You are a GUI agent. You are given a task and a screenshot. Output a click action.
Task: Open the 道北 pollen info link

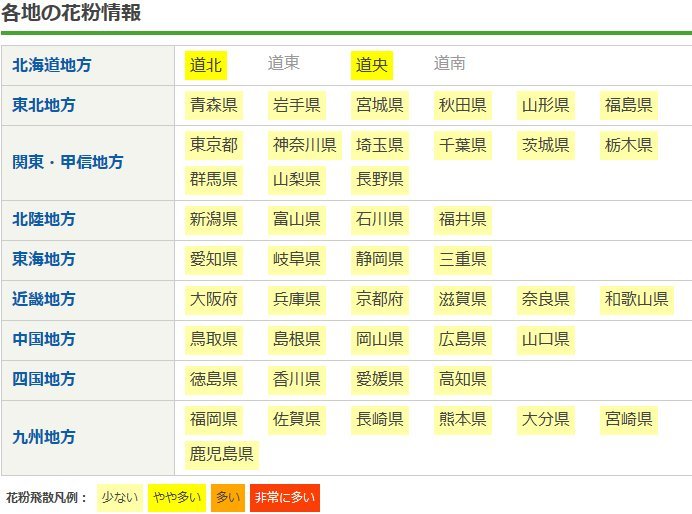206,65
